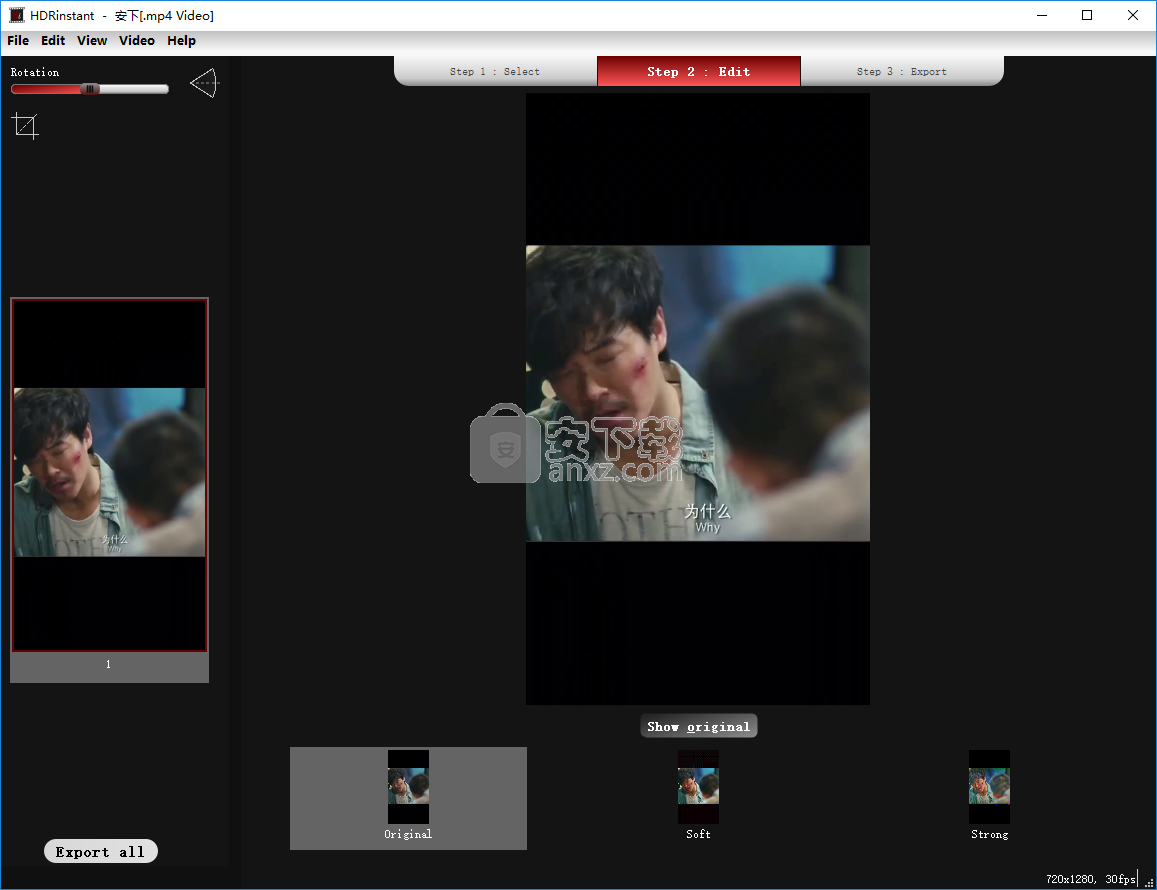Screen dimensions: 1157x890
Task: Close the HDRinstant window
Action: (1133, 15)
